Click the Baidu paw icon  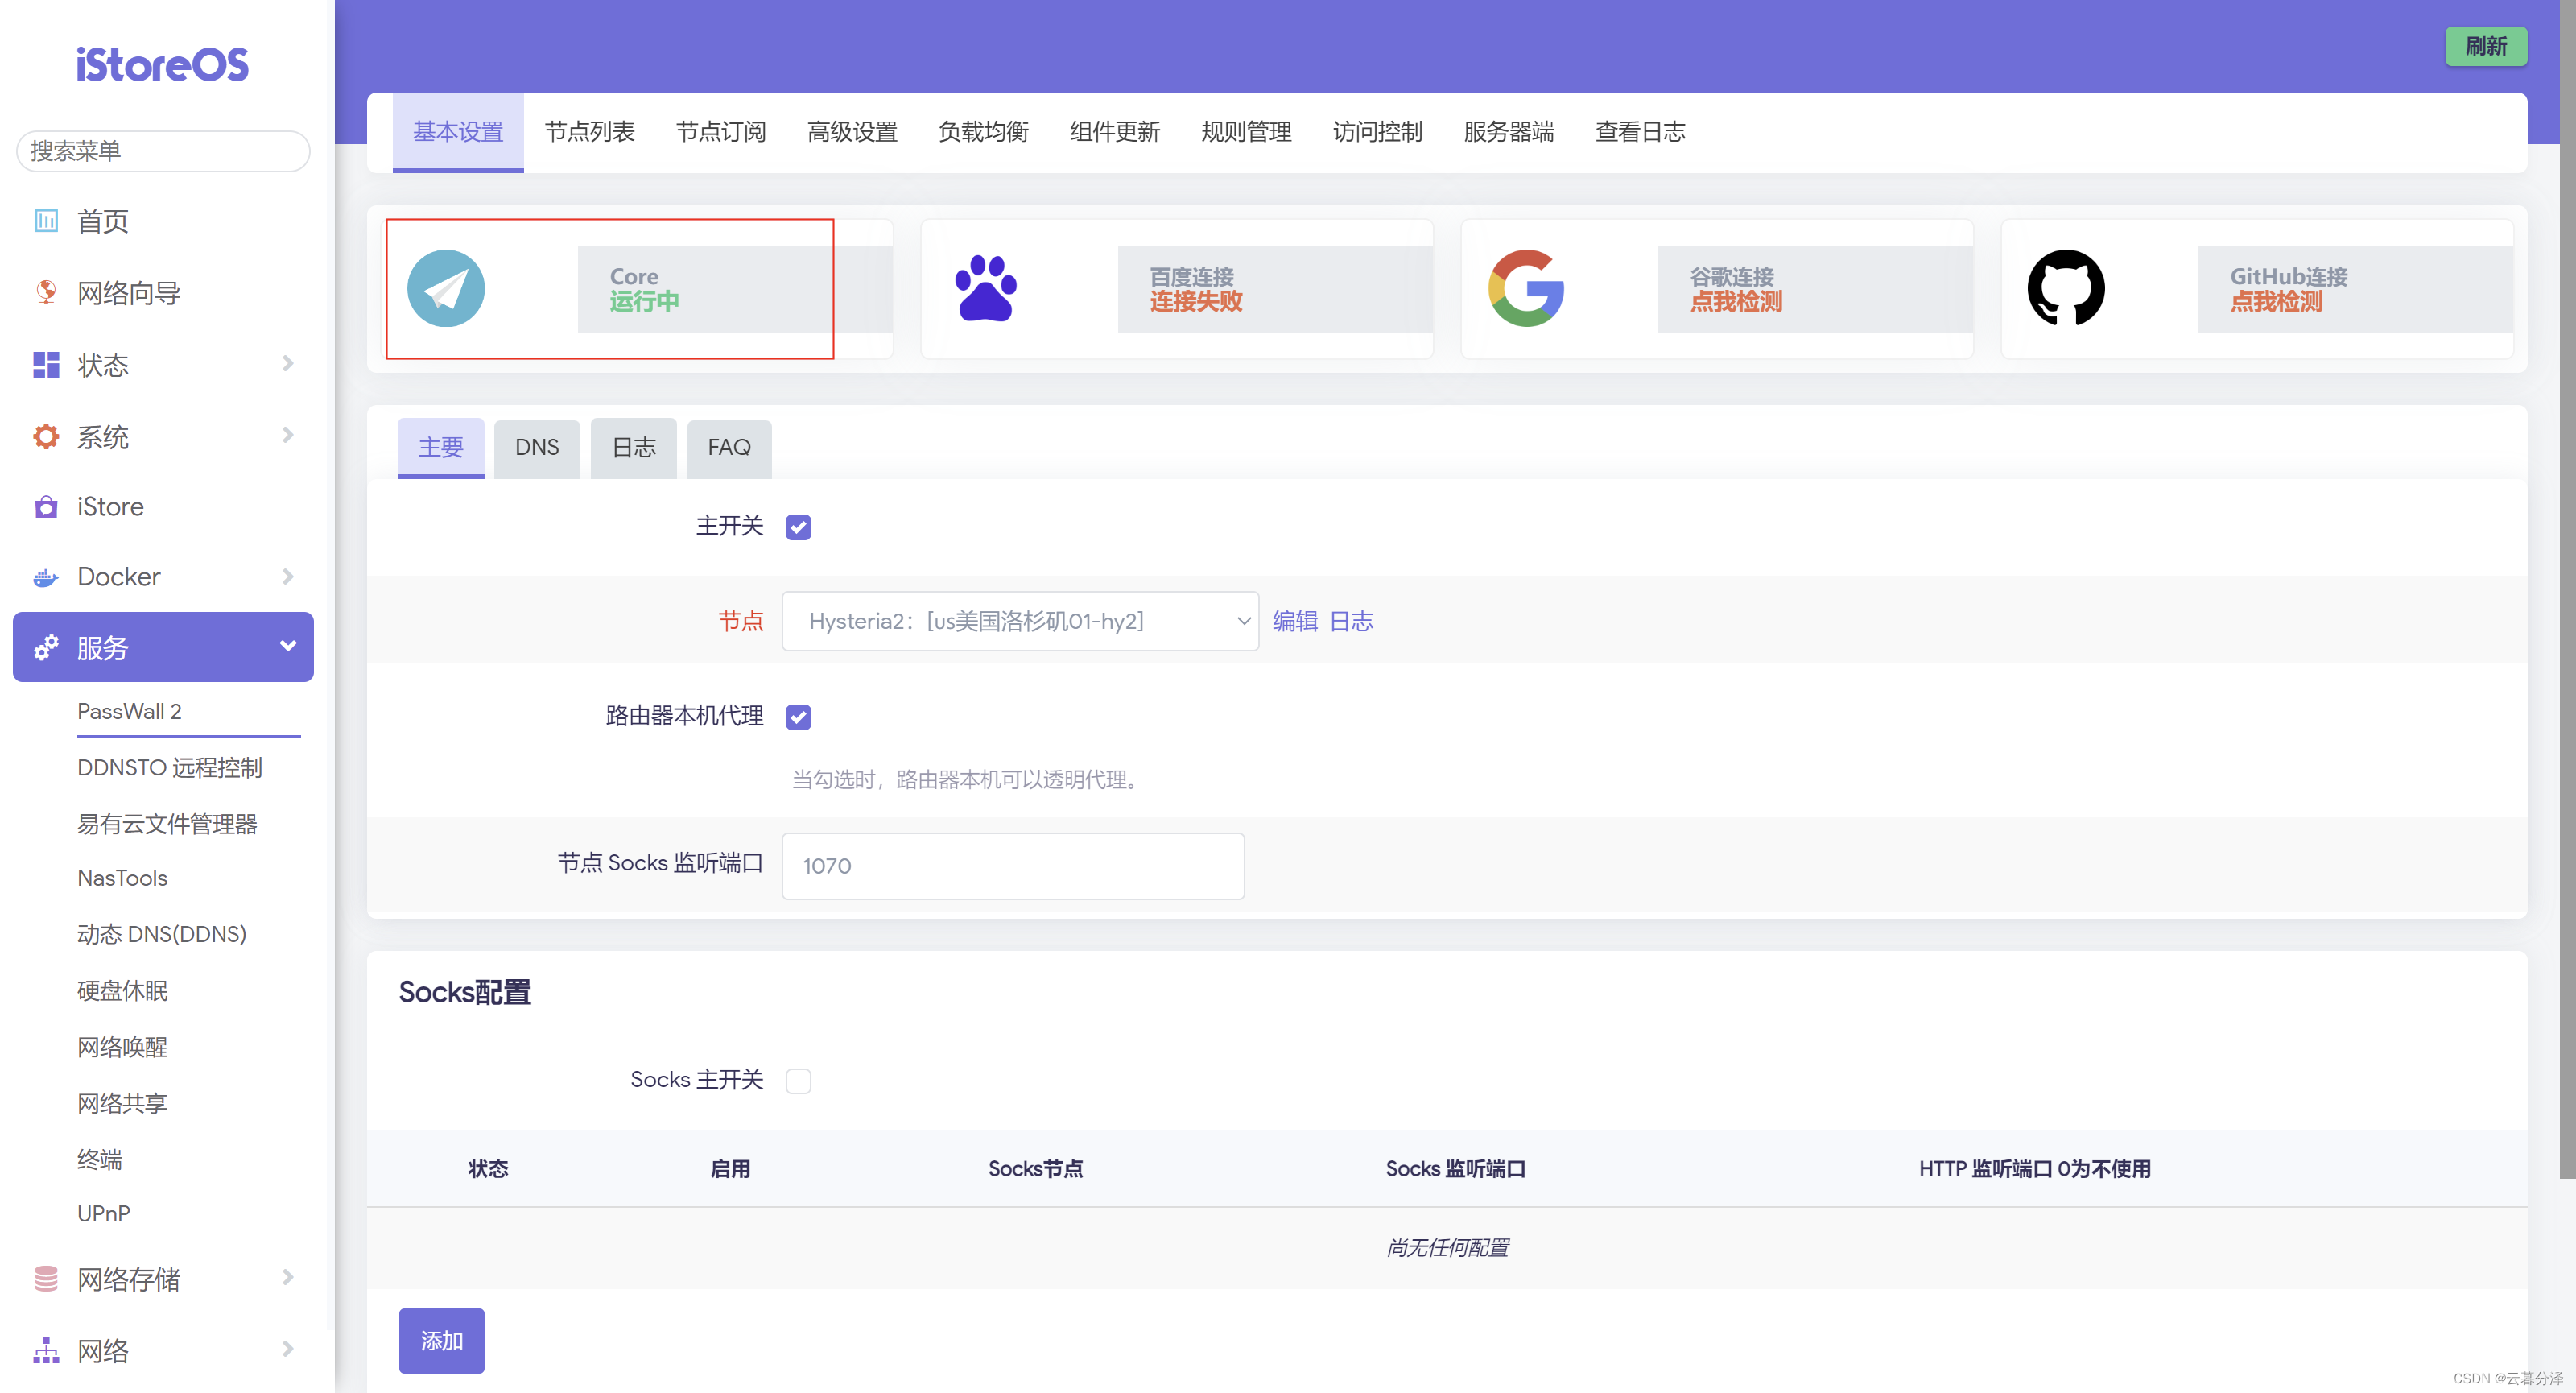pos(985,288)
